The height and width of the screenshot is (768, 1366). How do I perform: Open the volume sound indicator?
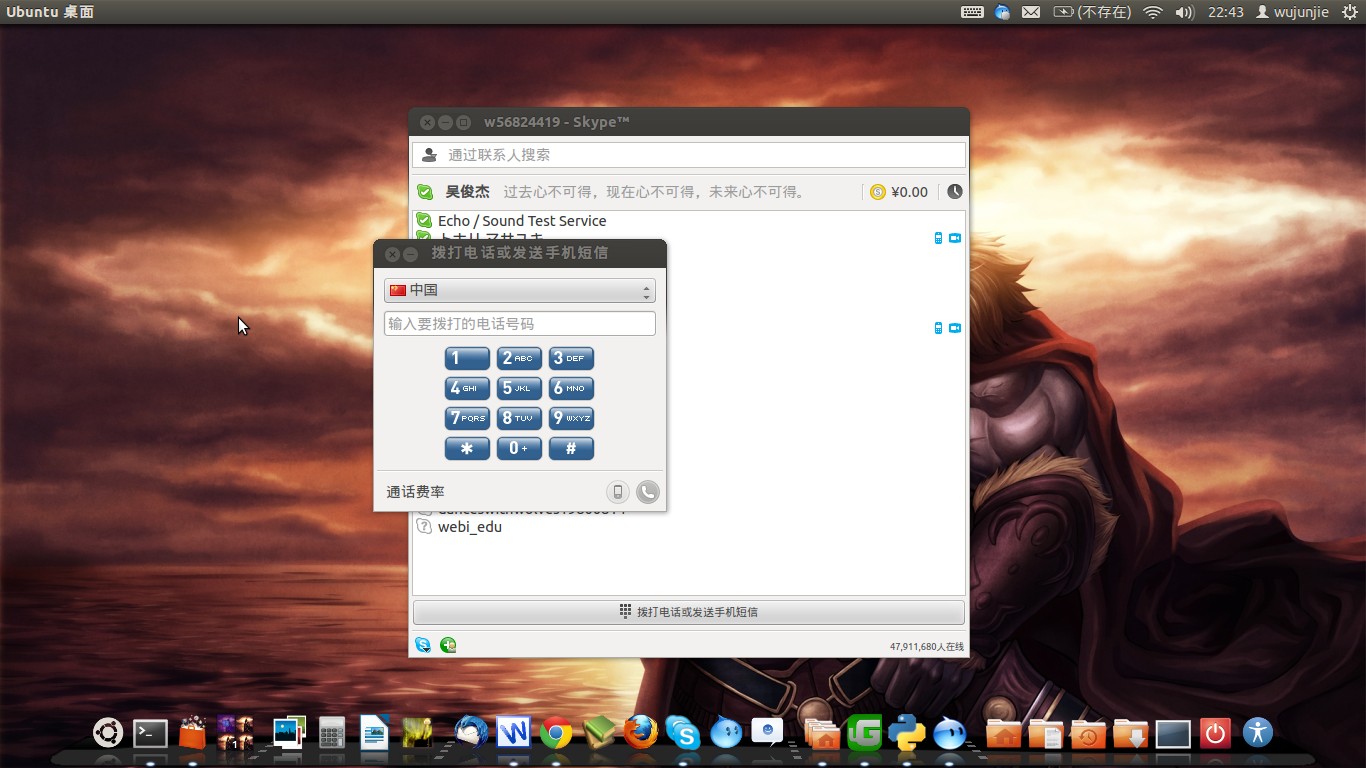(1185, 12)
